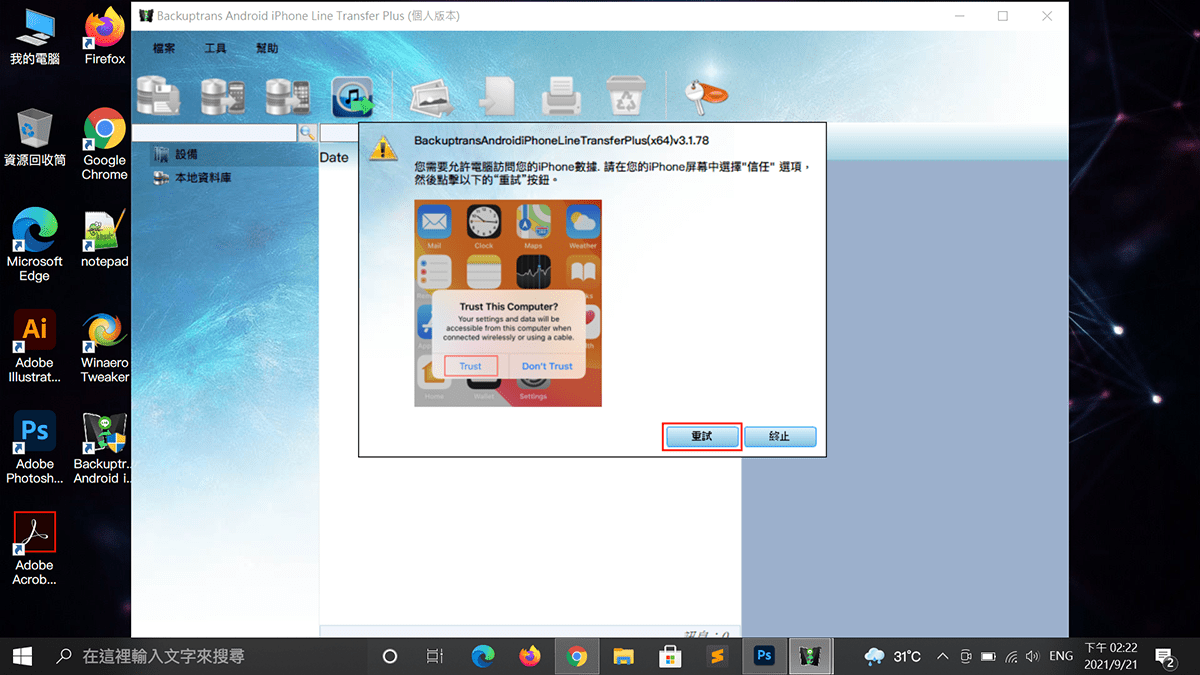
Task: Select 本地資料庫 in the sidebar tree
Action: [x=202, y=178]
